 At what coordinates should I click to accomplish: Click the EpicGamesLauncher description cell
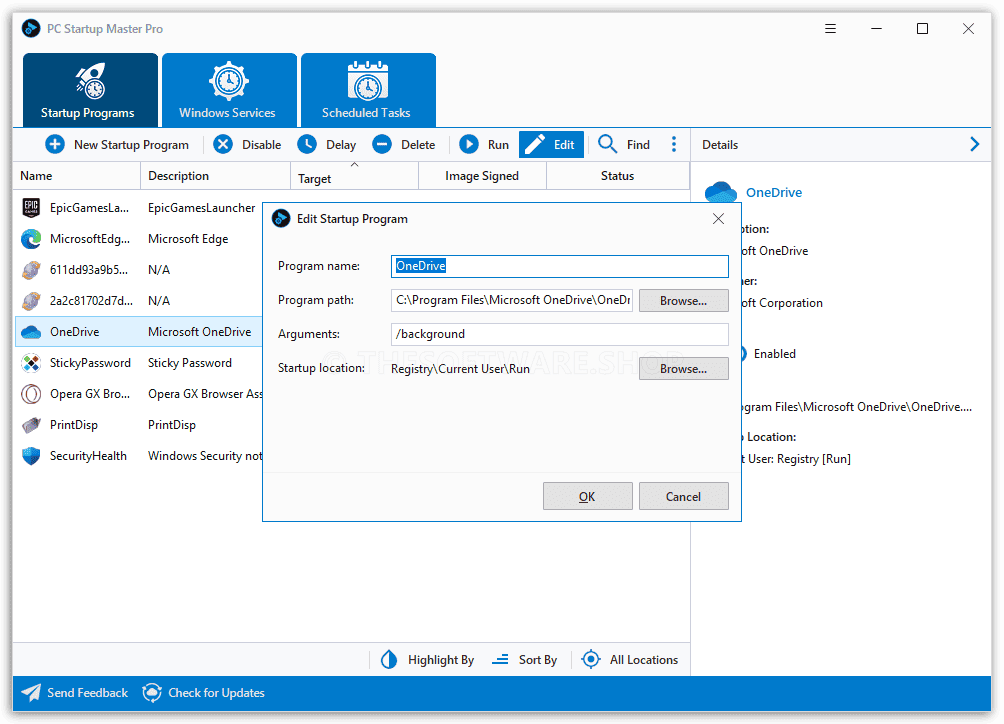[202, 207]
